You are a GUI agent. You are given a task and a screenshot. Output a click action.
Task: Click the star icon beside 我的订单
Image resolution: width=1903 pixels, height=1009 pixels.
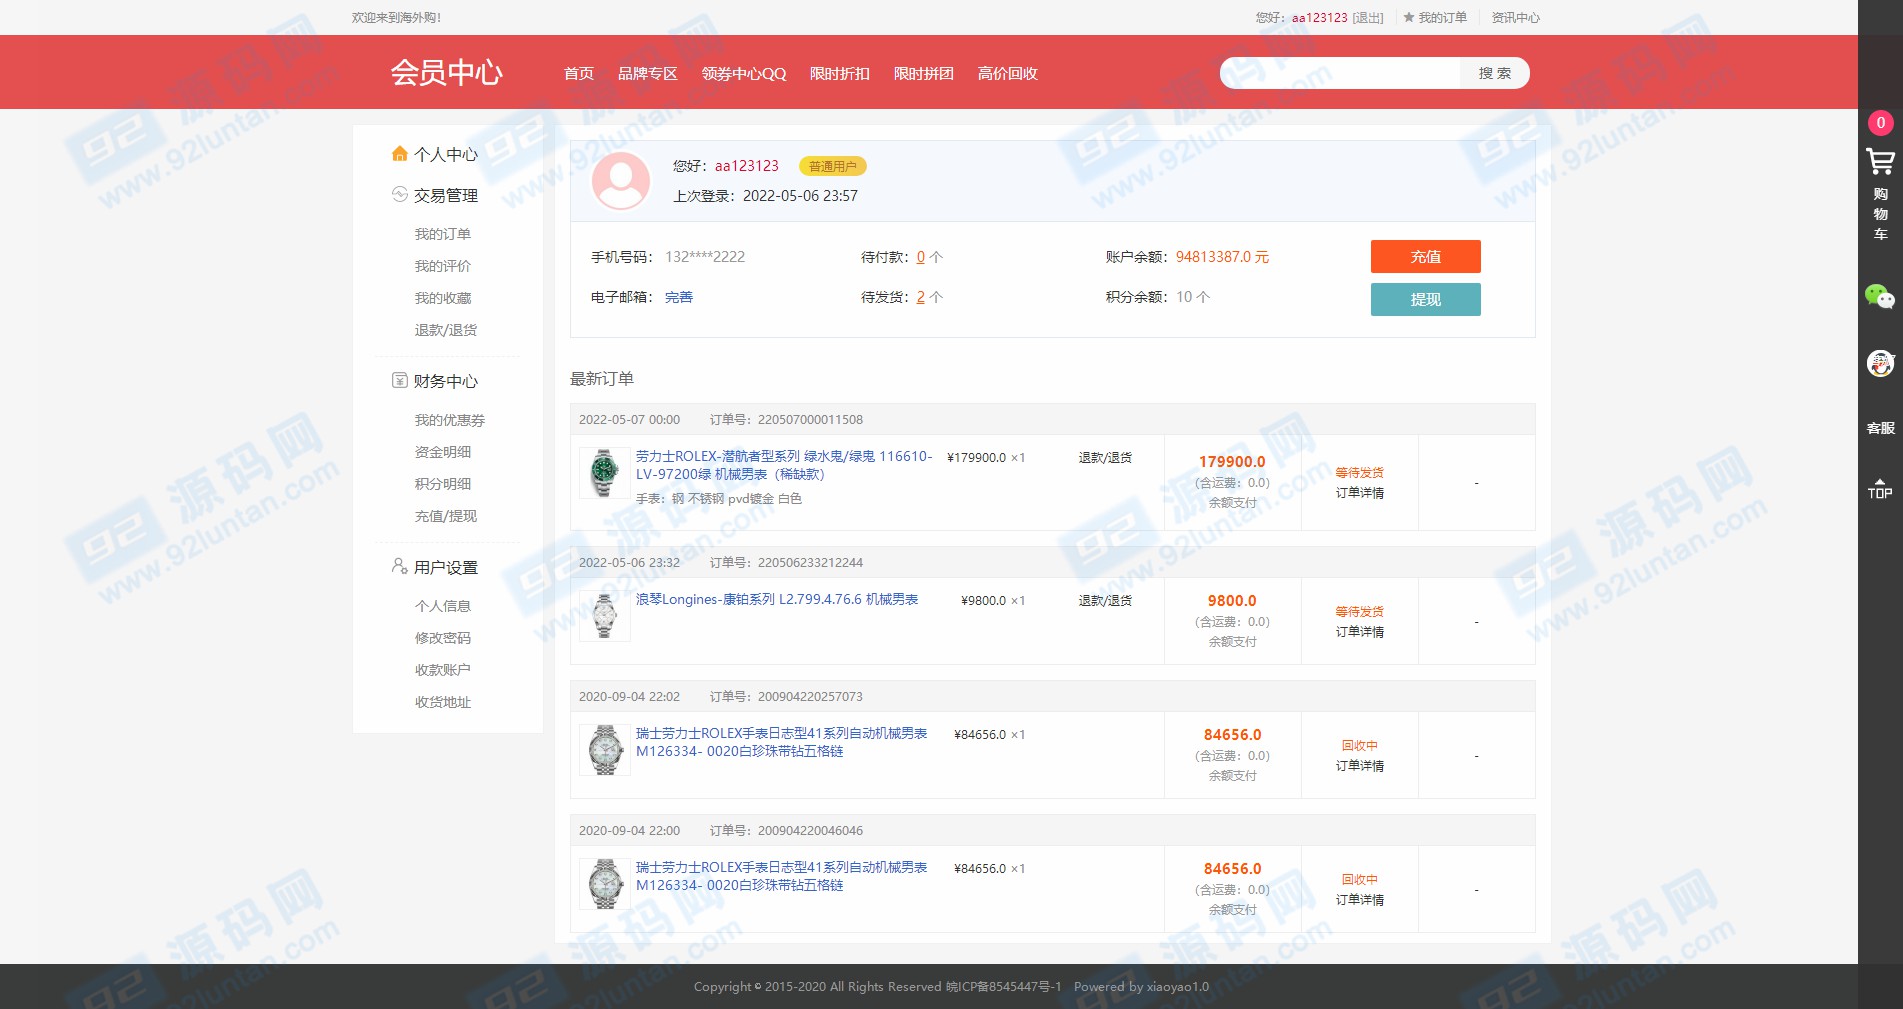1409,17
